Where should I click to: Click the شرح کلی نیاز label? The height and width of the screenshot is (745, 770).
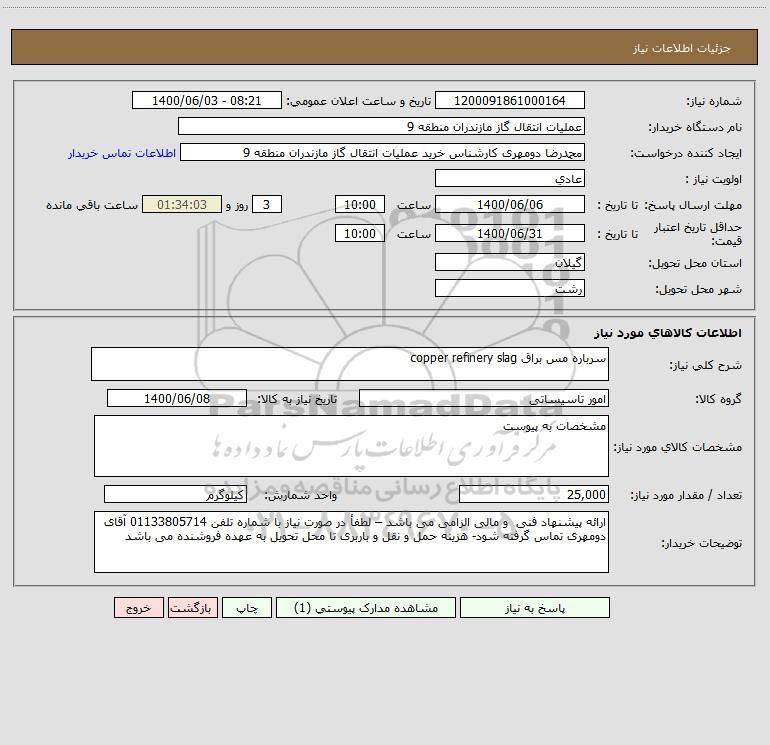point(706,365)
